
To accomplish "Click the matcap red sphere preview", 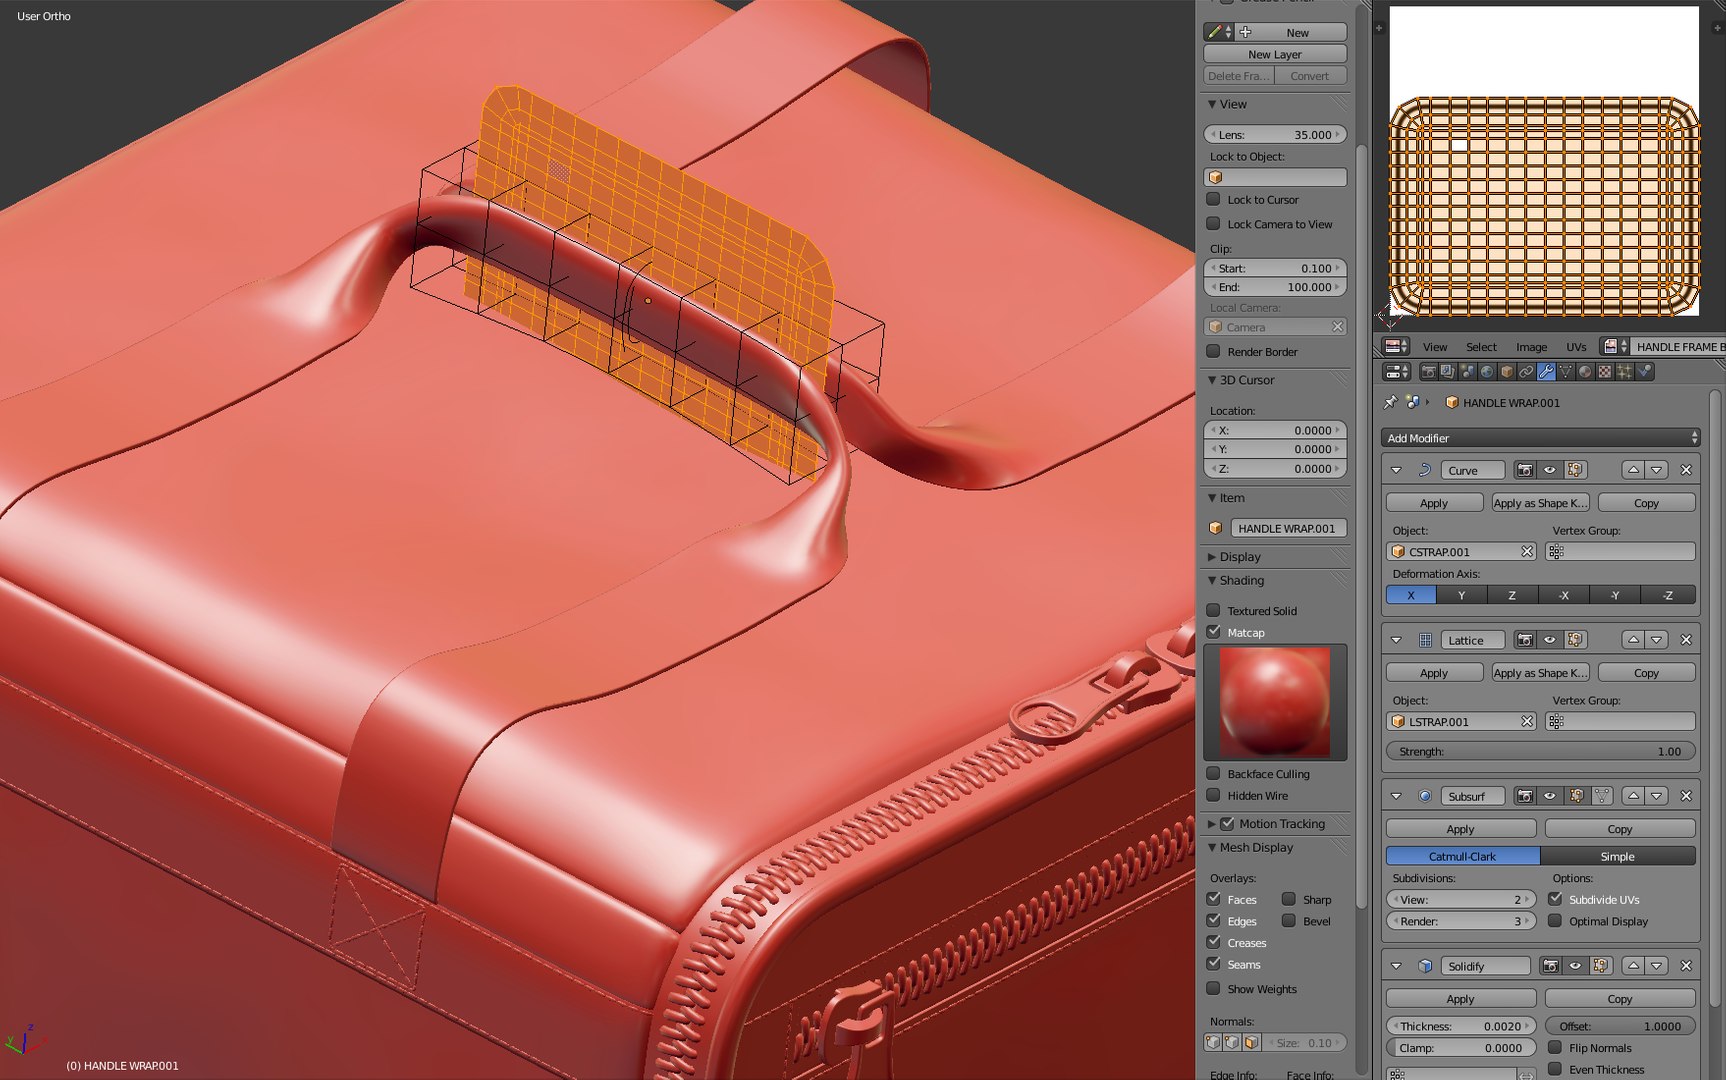I will 1275,702.
